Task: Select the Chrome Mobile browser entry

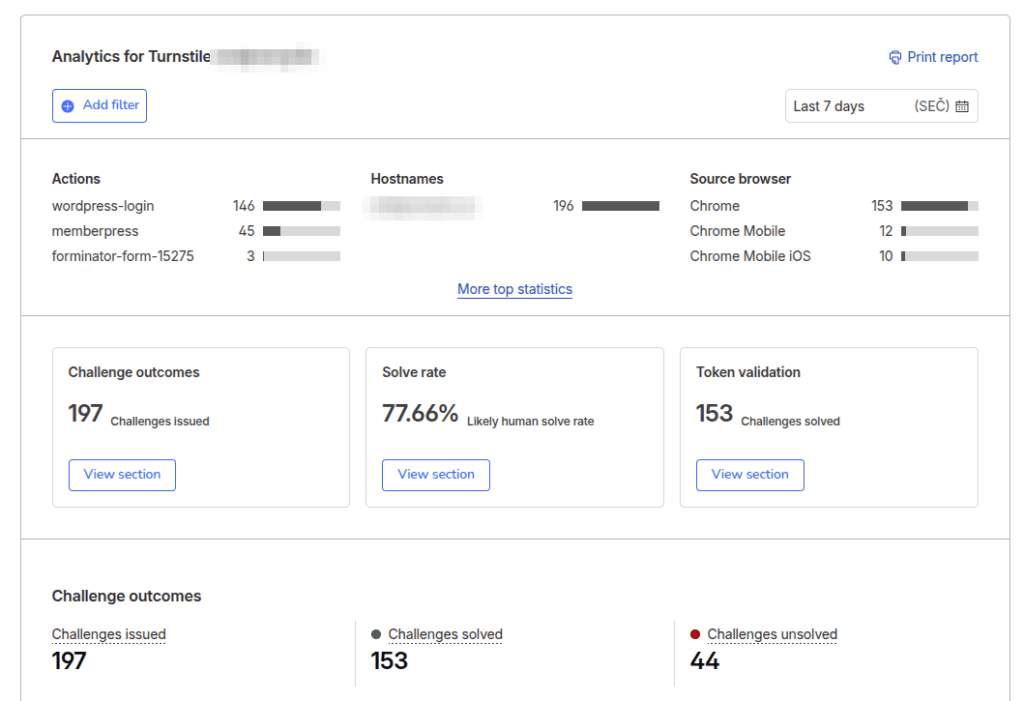Action: (834, 231)
